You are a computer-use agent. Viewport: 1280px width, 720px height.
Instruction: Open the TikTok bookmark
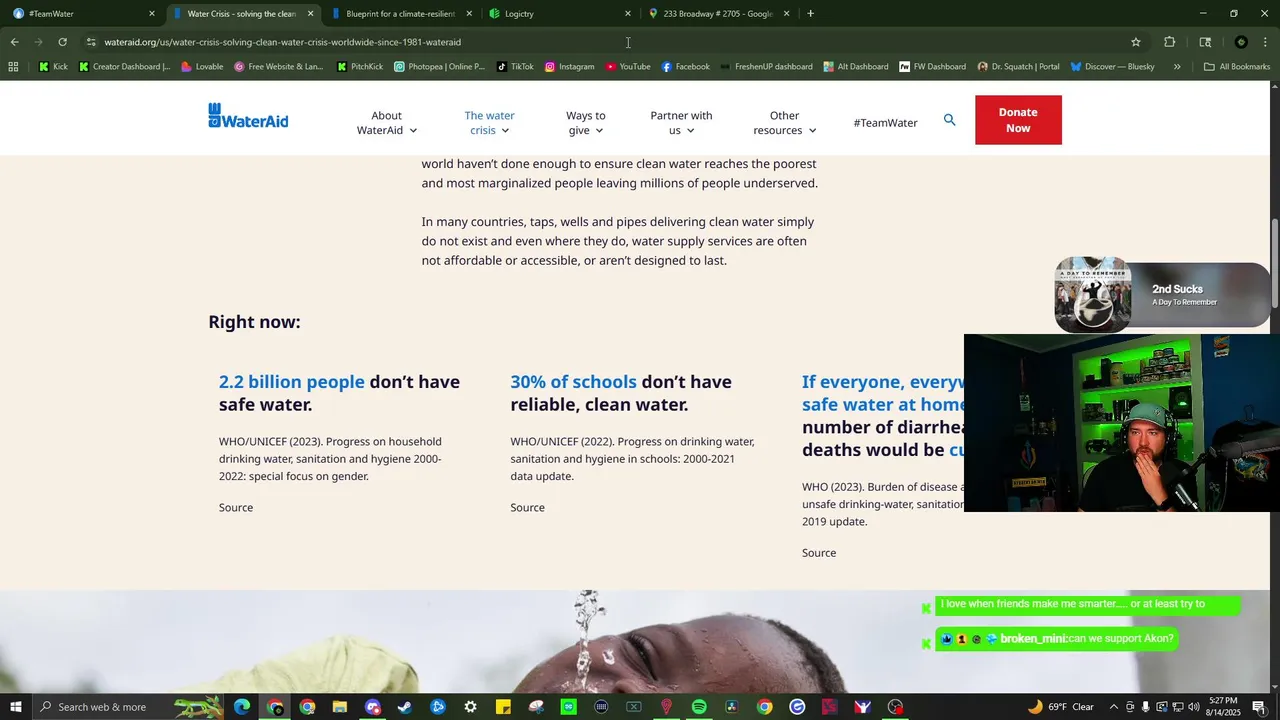[515, 67]
